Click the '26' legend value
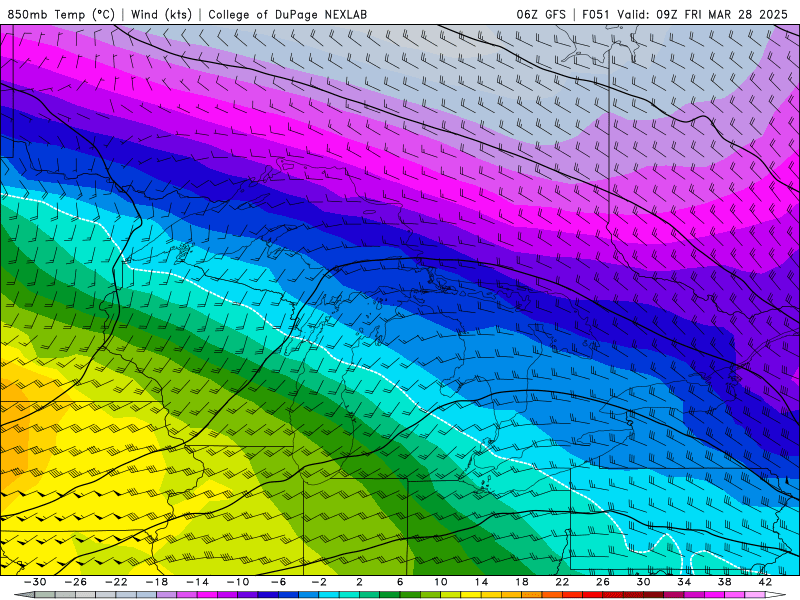The image size is (800, 600). (602, 582)
